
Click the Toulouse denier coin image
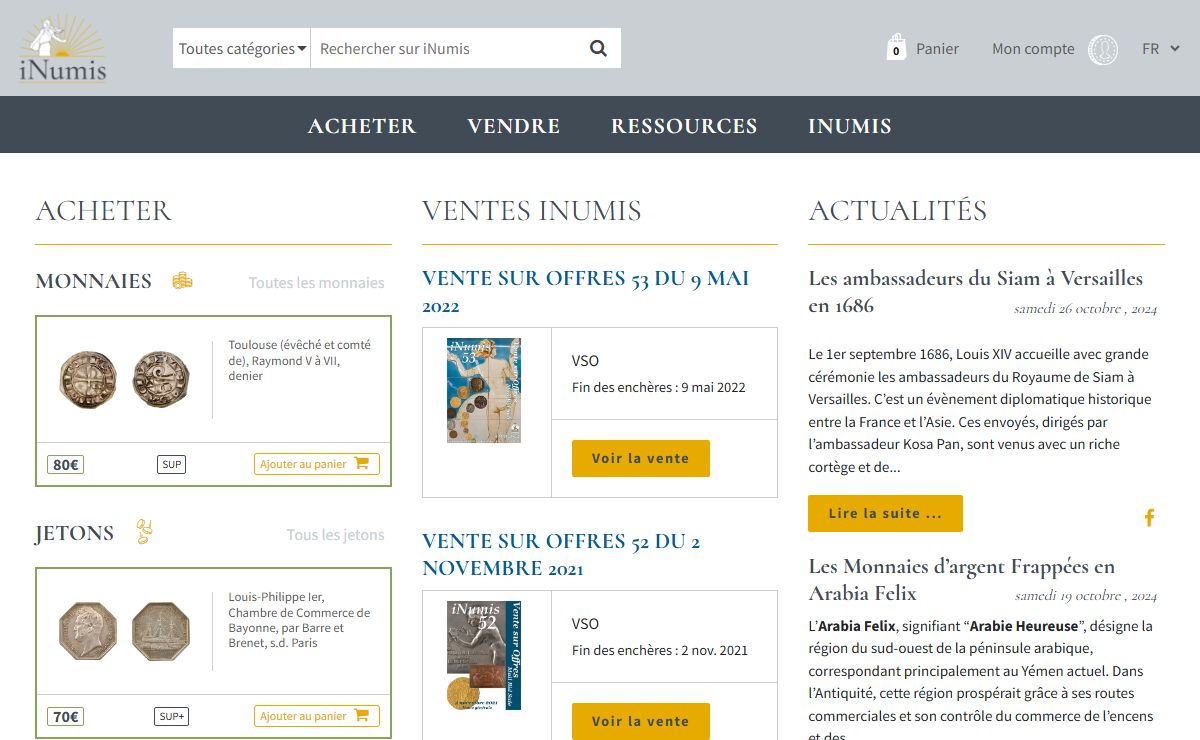pos(125,379)
